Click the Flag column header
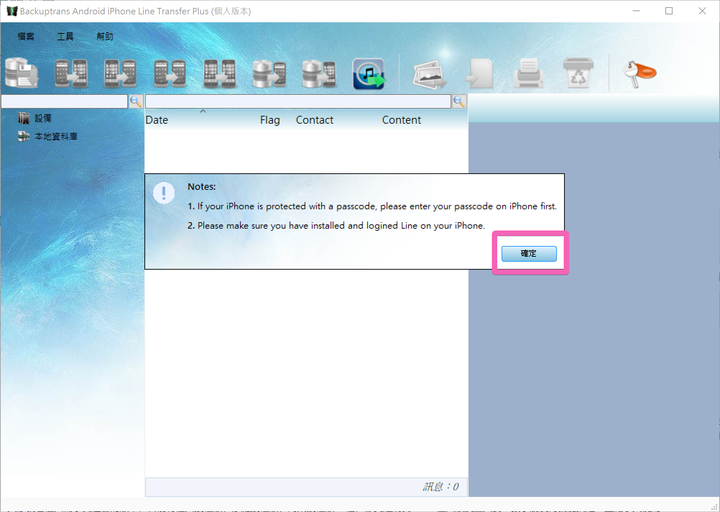The image size is (720, 512). pyautogui.click(x=270, y=120)
